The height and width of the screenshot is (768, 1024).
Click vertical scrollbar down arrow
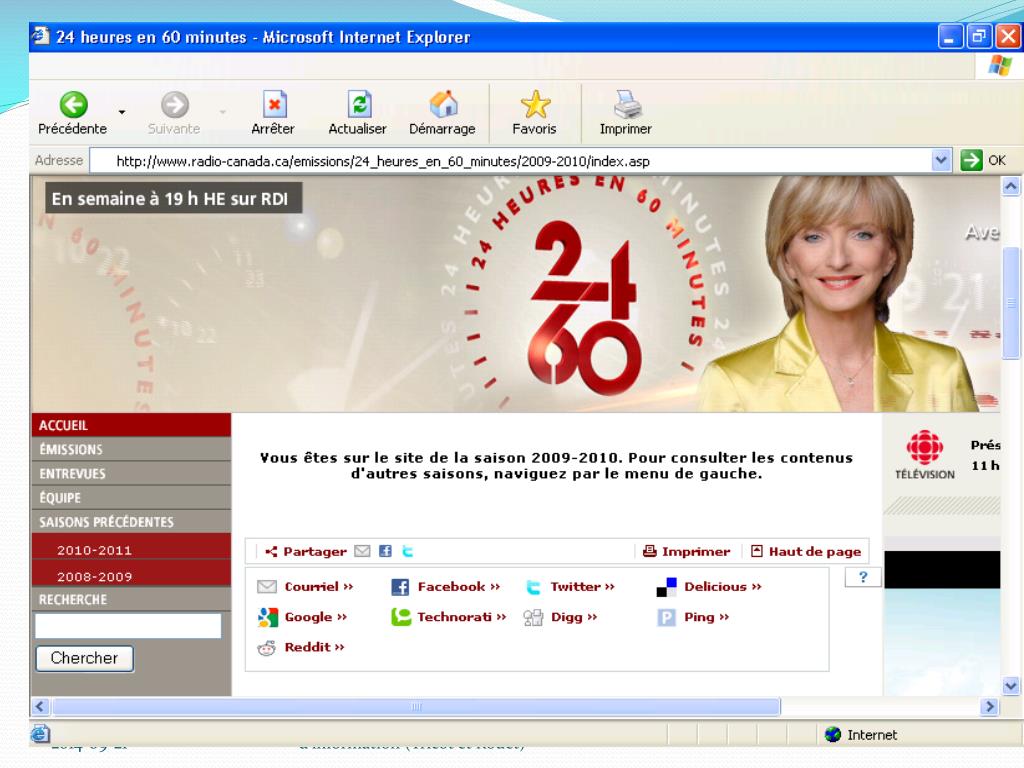click(x=1010, y=686)
